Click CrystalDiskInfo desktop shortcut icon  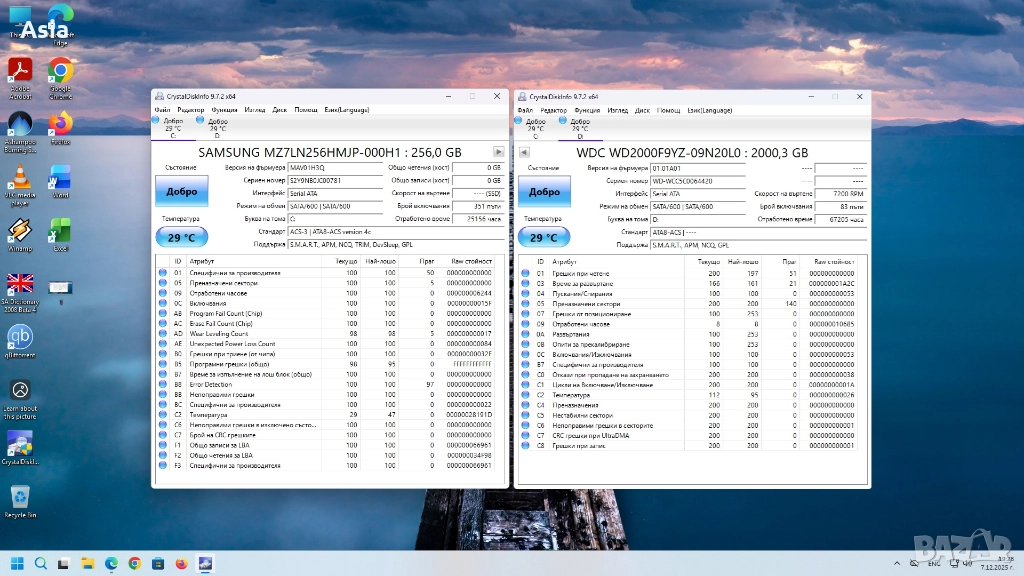click(x=19, y=443)
